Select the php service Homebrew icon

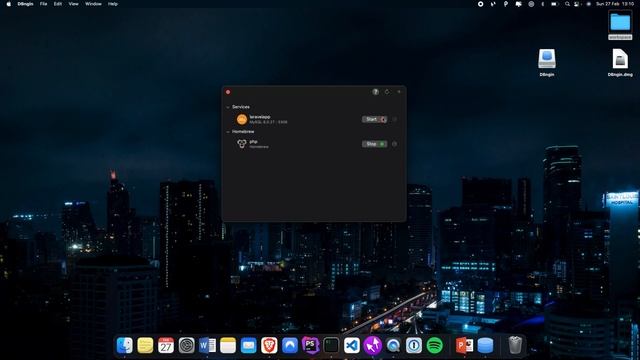tap(242, 144)
